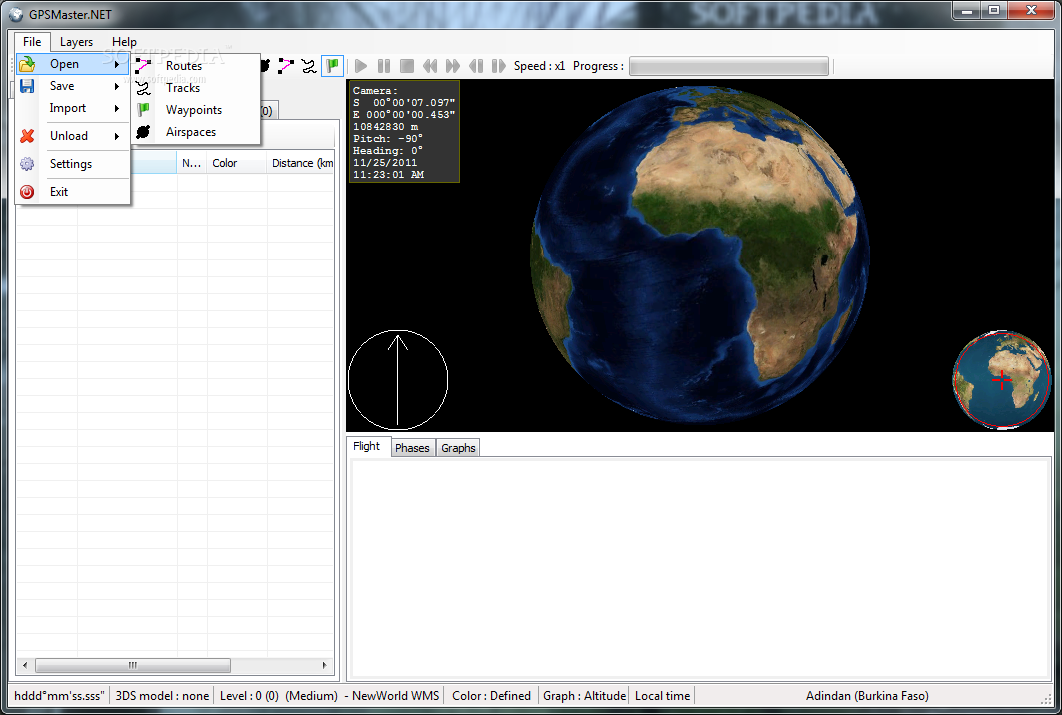Image resolution: width=1062 pixels, height=715 pixels.
Task: Click the playback Progress bar
Action: 729,66
